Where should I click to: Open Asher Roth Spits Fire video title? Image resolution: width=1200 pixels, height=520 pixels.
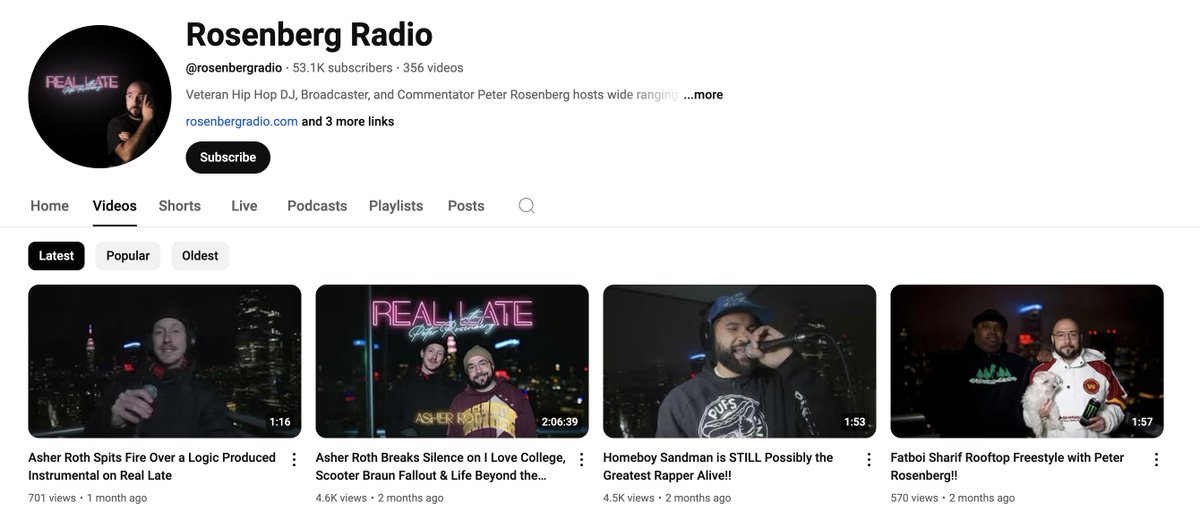[x=152, y=466]
